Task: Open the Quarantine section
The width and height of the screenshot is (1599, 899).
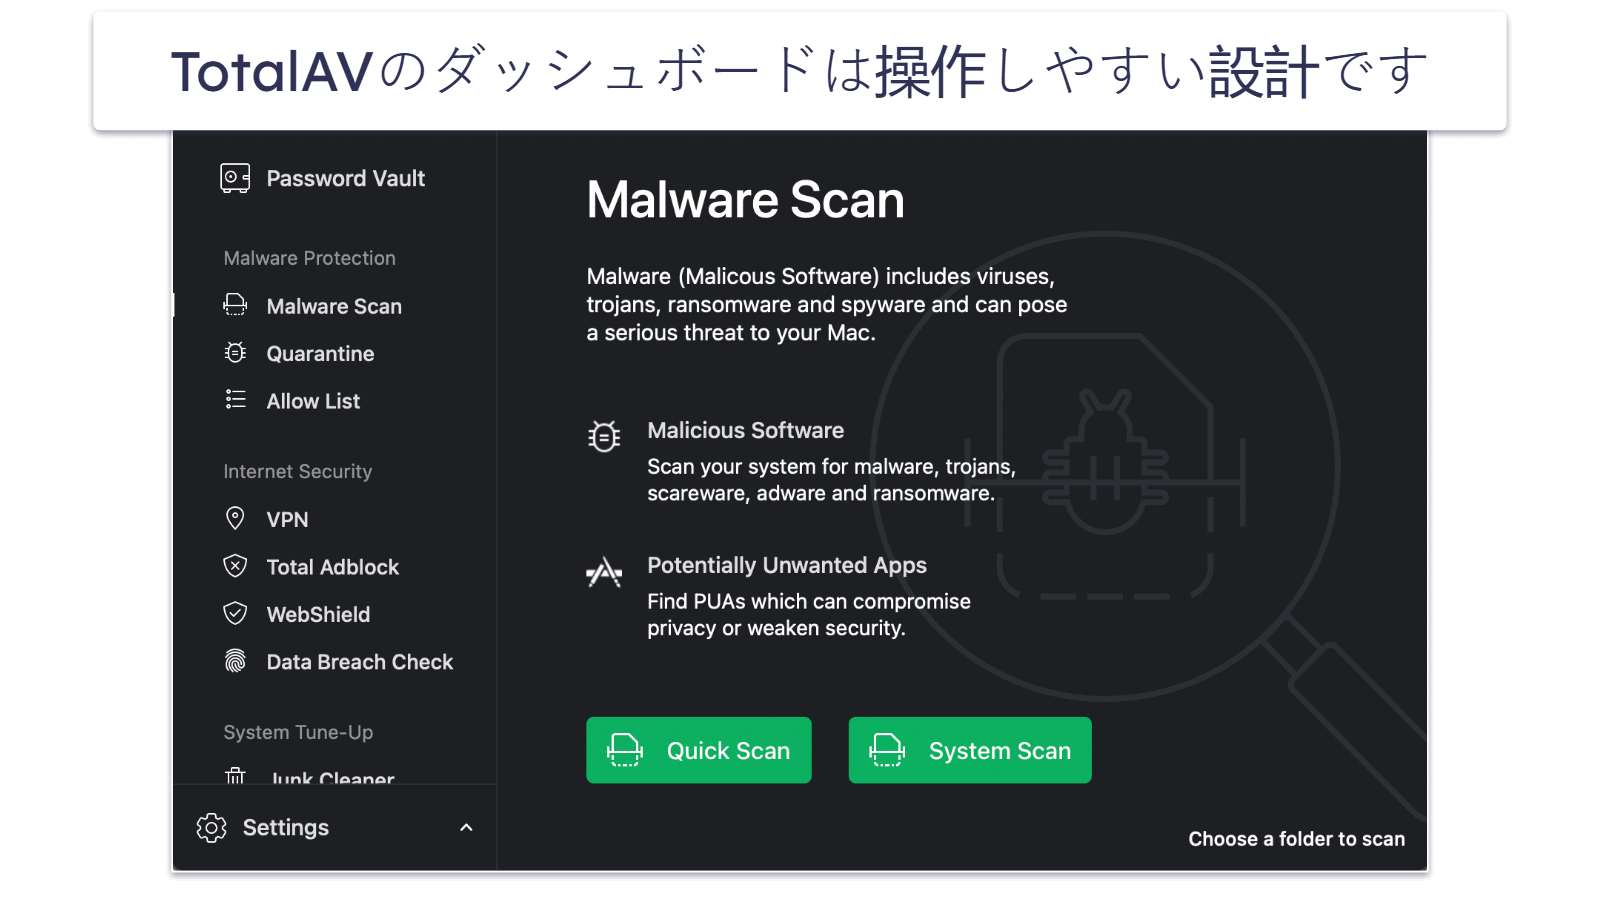Action: [320, 354]
